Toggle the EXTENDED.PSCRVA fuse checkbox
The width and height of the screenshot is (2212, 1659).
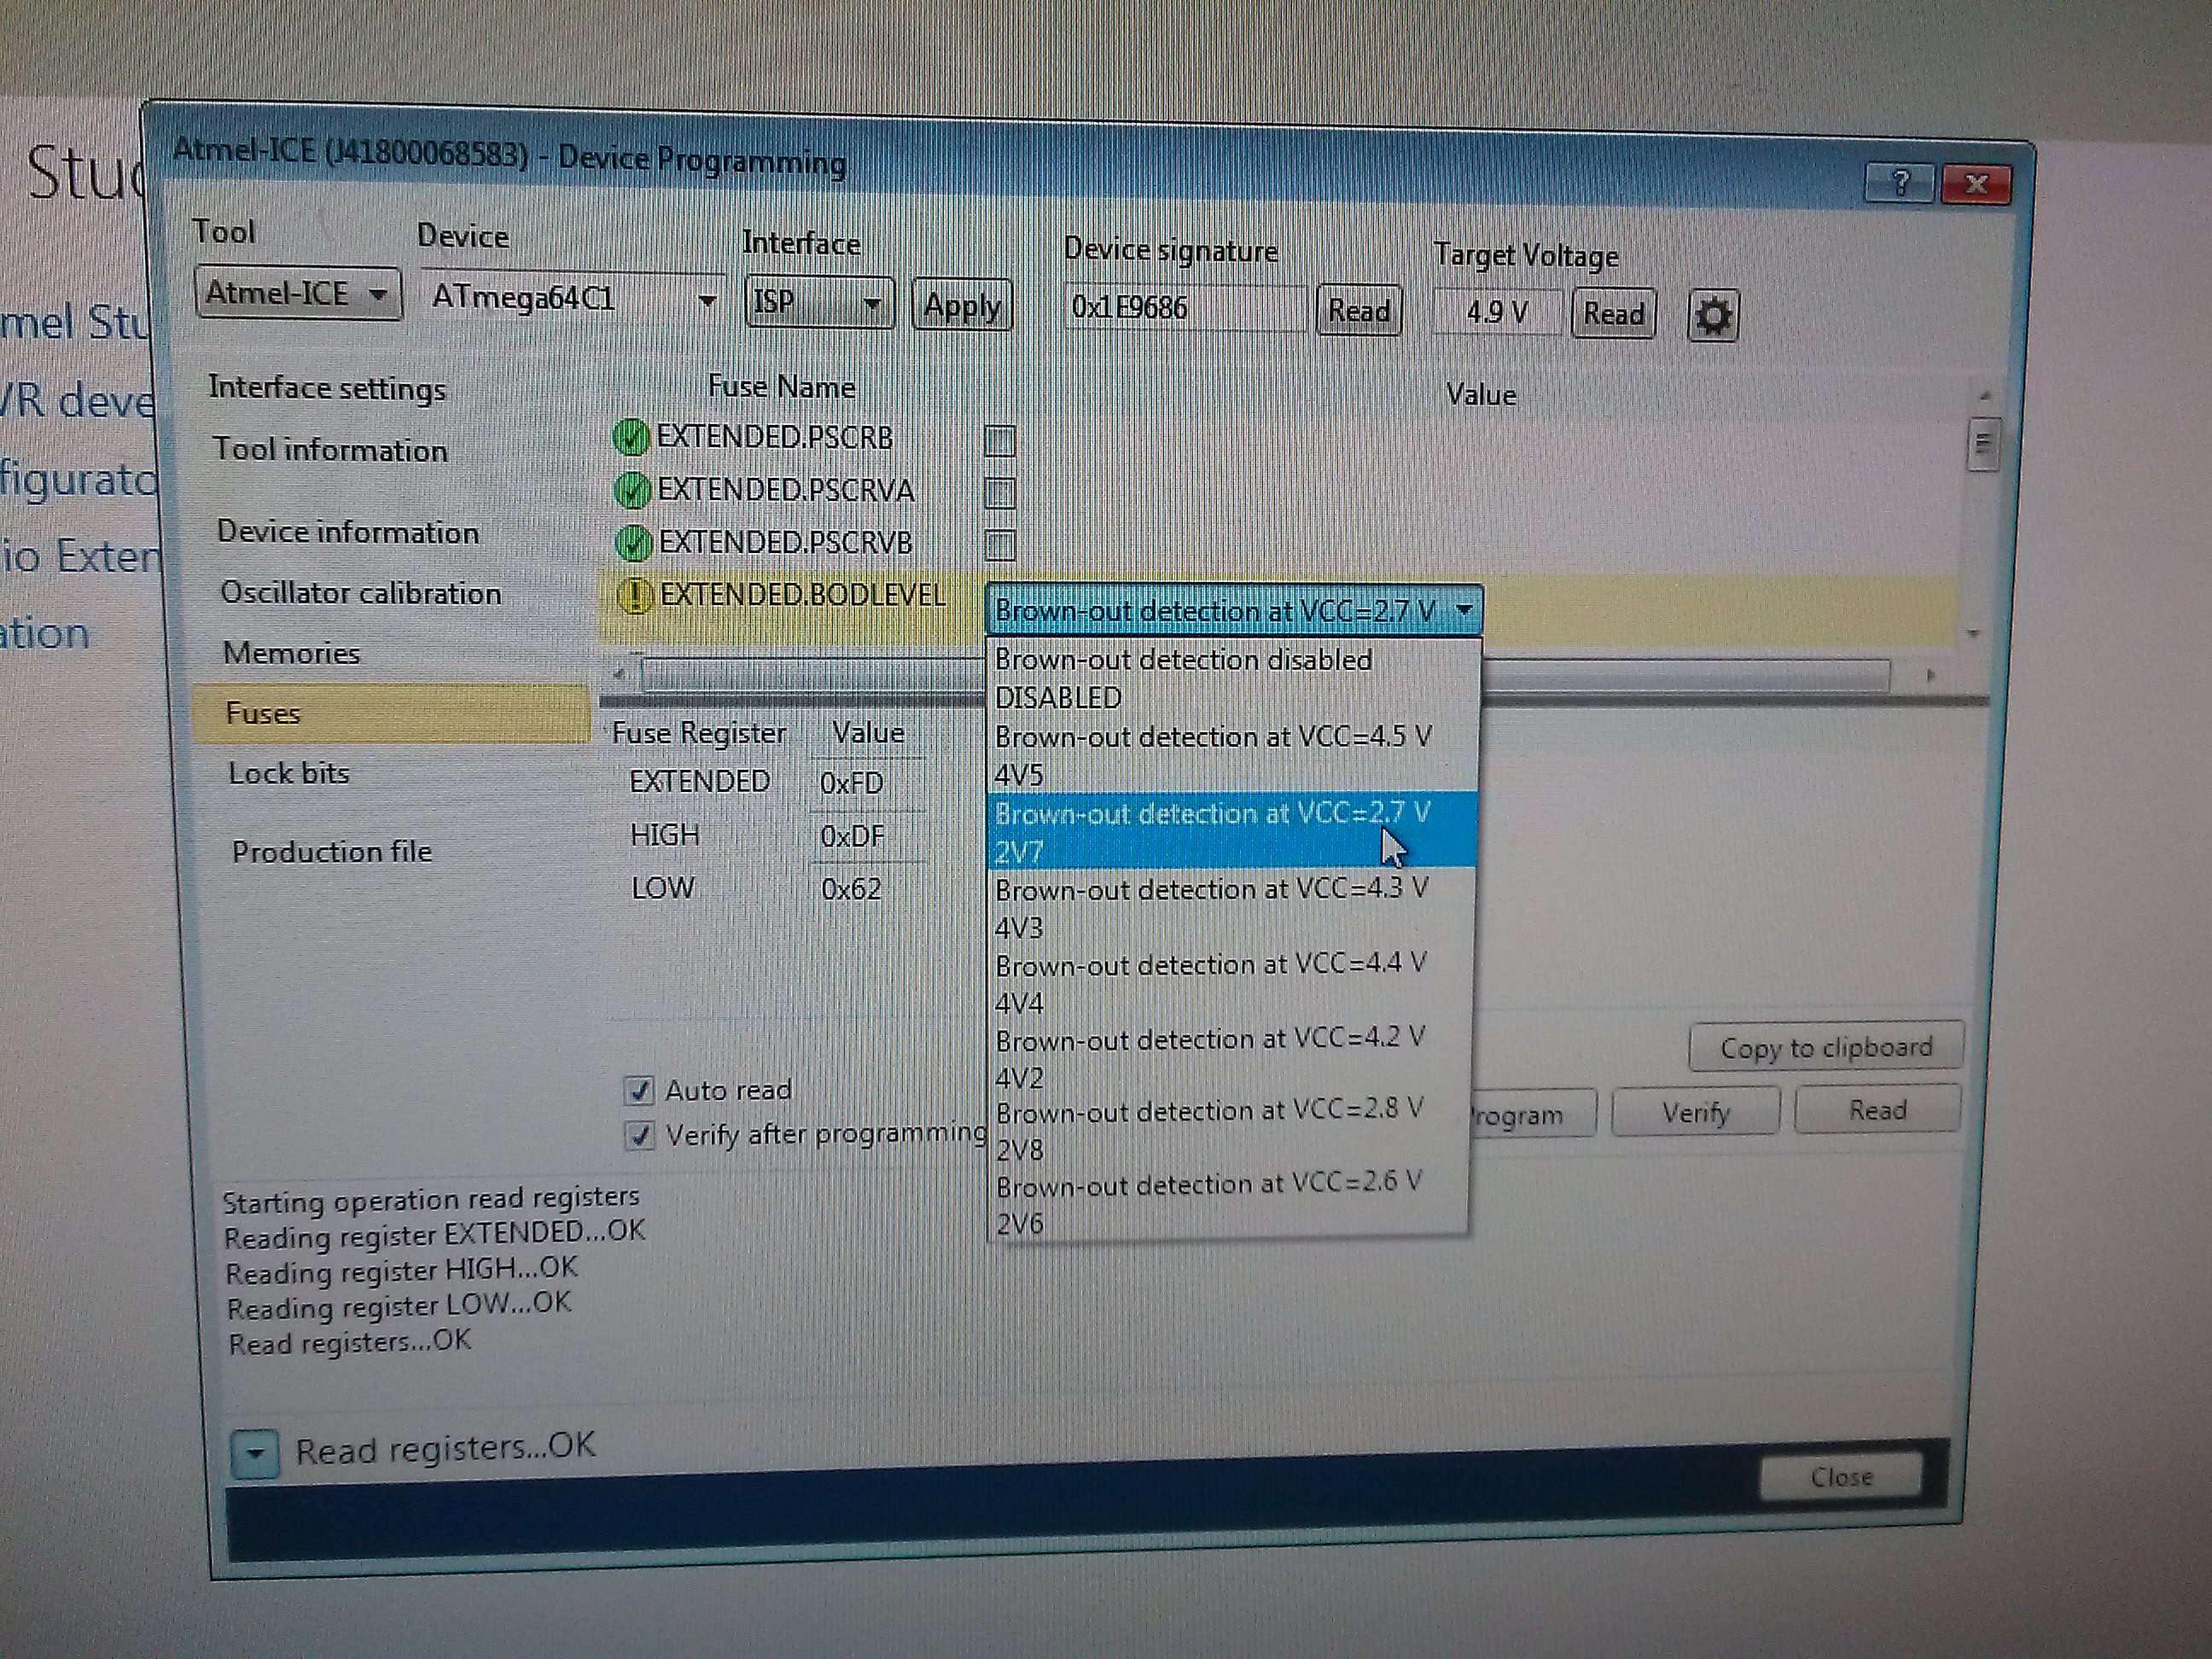tap(999, 493)
